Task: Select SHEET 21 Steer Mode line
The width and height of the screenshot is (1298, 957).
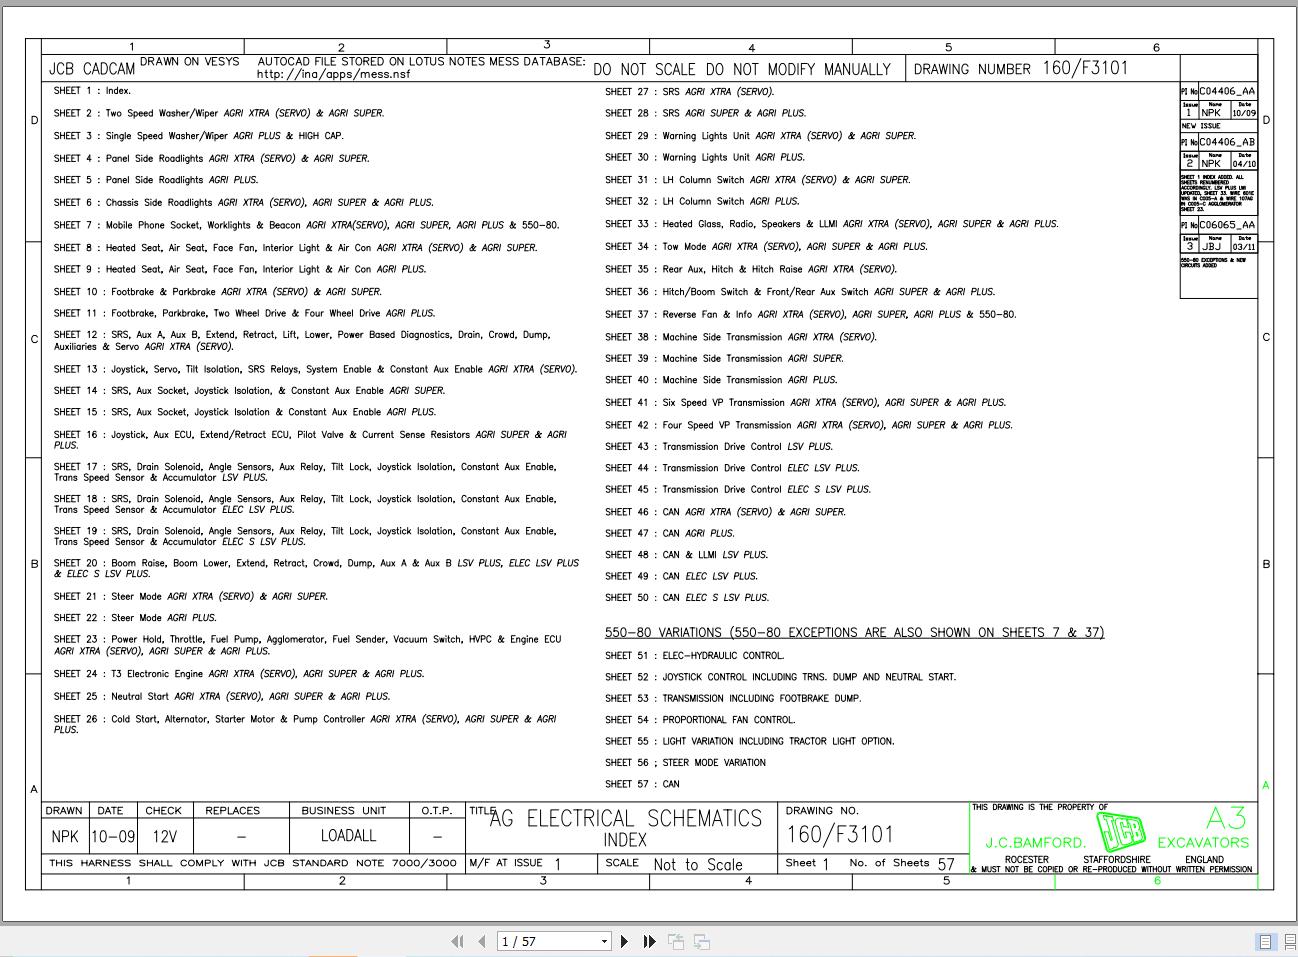Action: click(x=191, y=597)
